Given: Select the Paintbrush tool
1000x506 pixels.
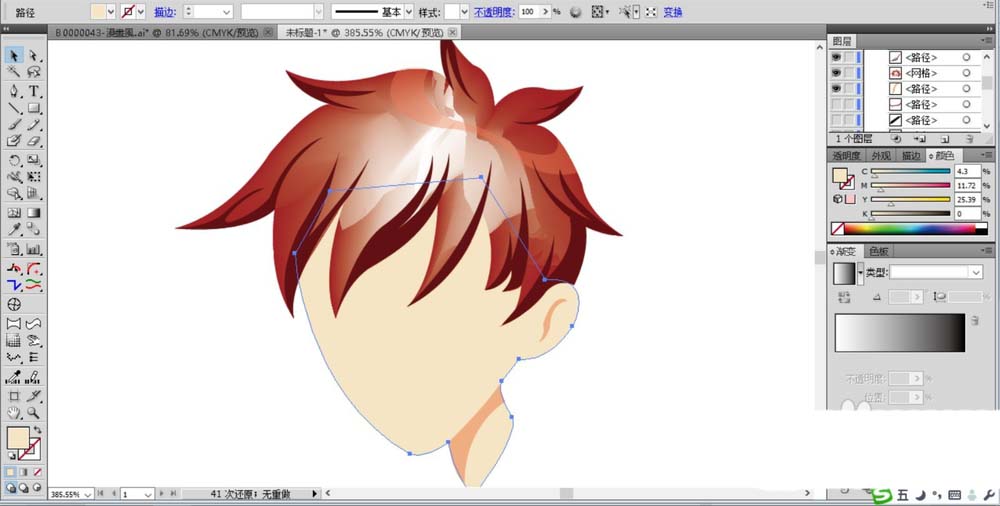Looking at the screenshot, I should [x=14, y=125].
